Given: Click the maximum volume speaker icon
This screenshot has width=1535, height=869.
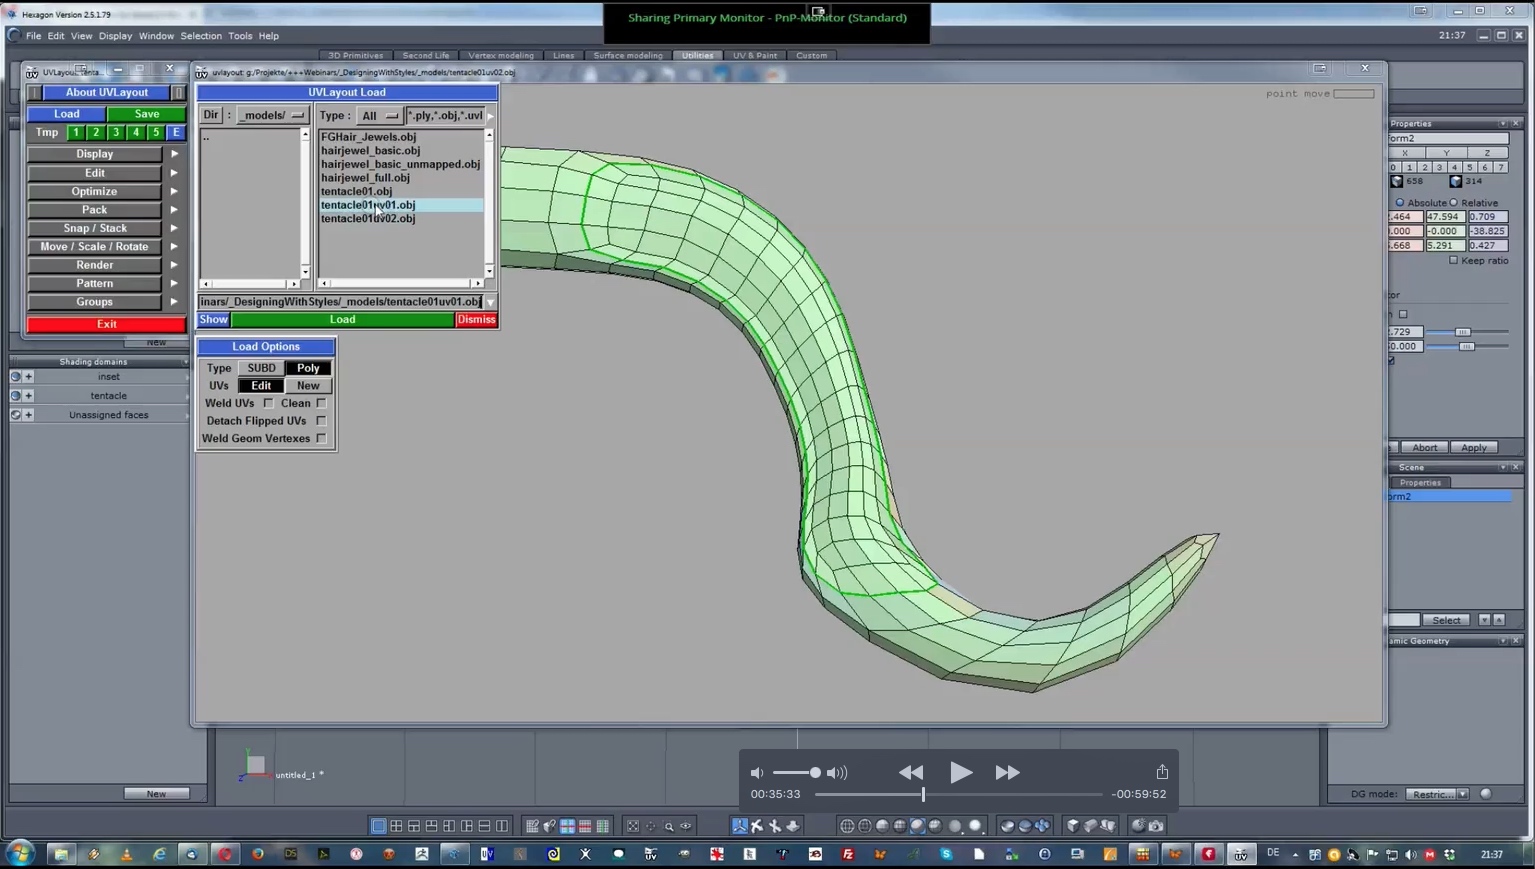Looking at the screenshot, I should [x=837, y=773].
